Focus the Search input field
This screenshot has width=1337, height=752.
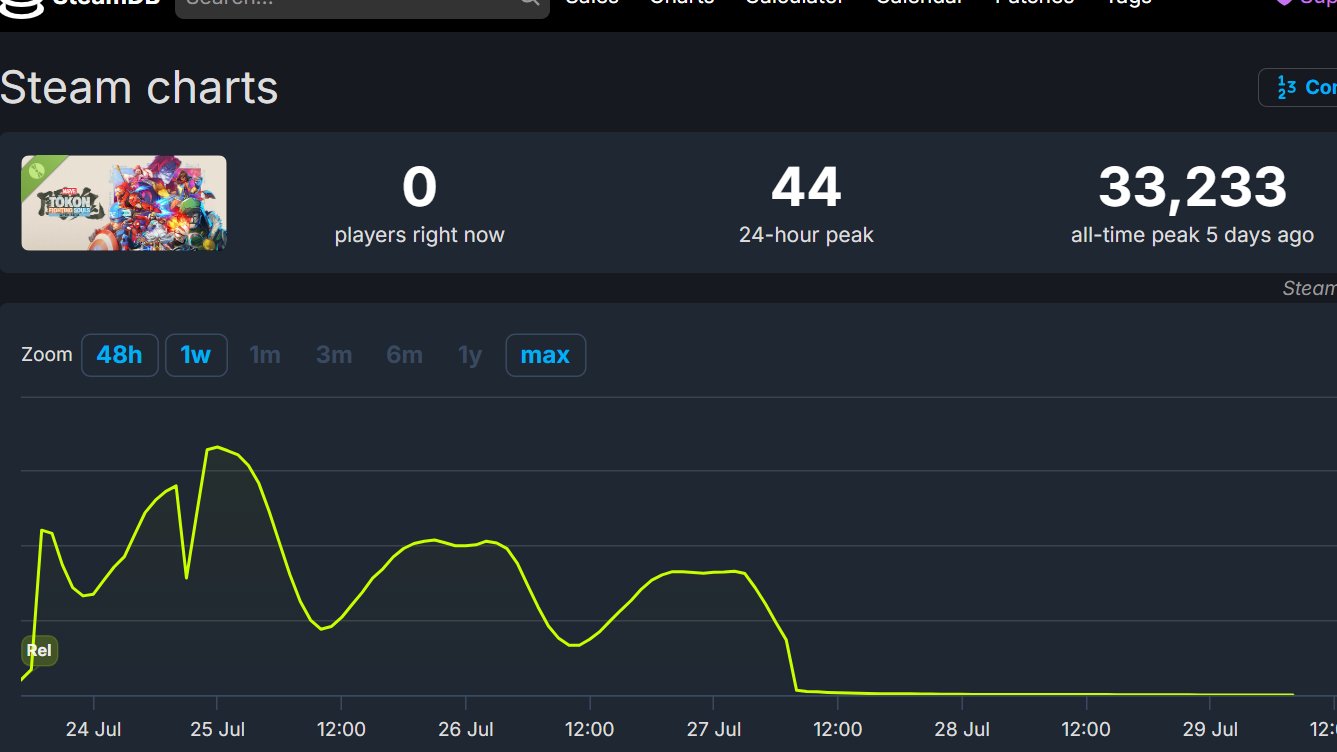coord(362,4)
